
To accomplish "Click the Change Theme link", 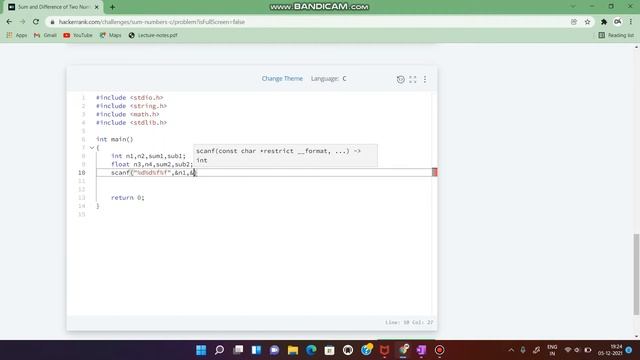I will (282, 78).
